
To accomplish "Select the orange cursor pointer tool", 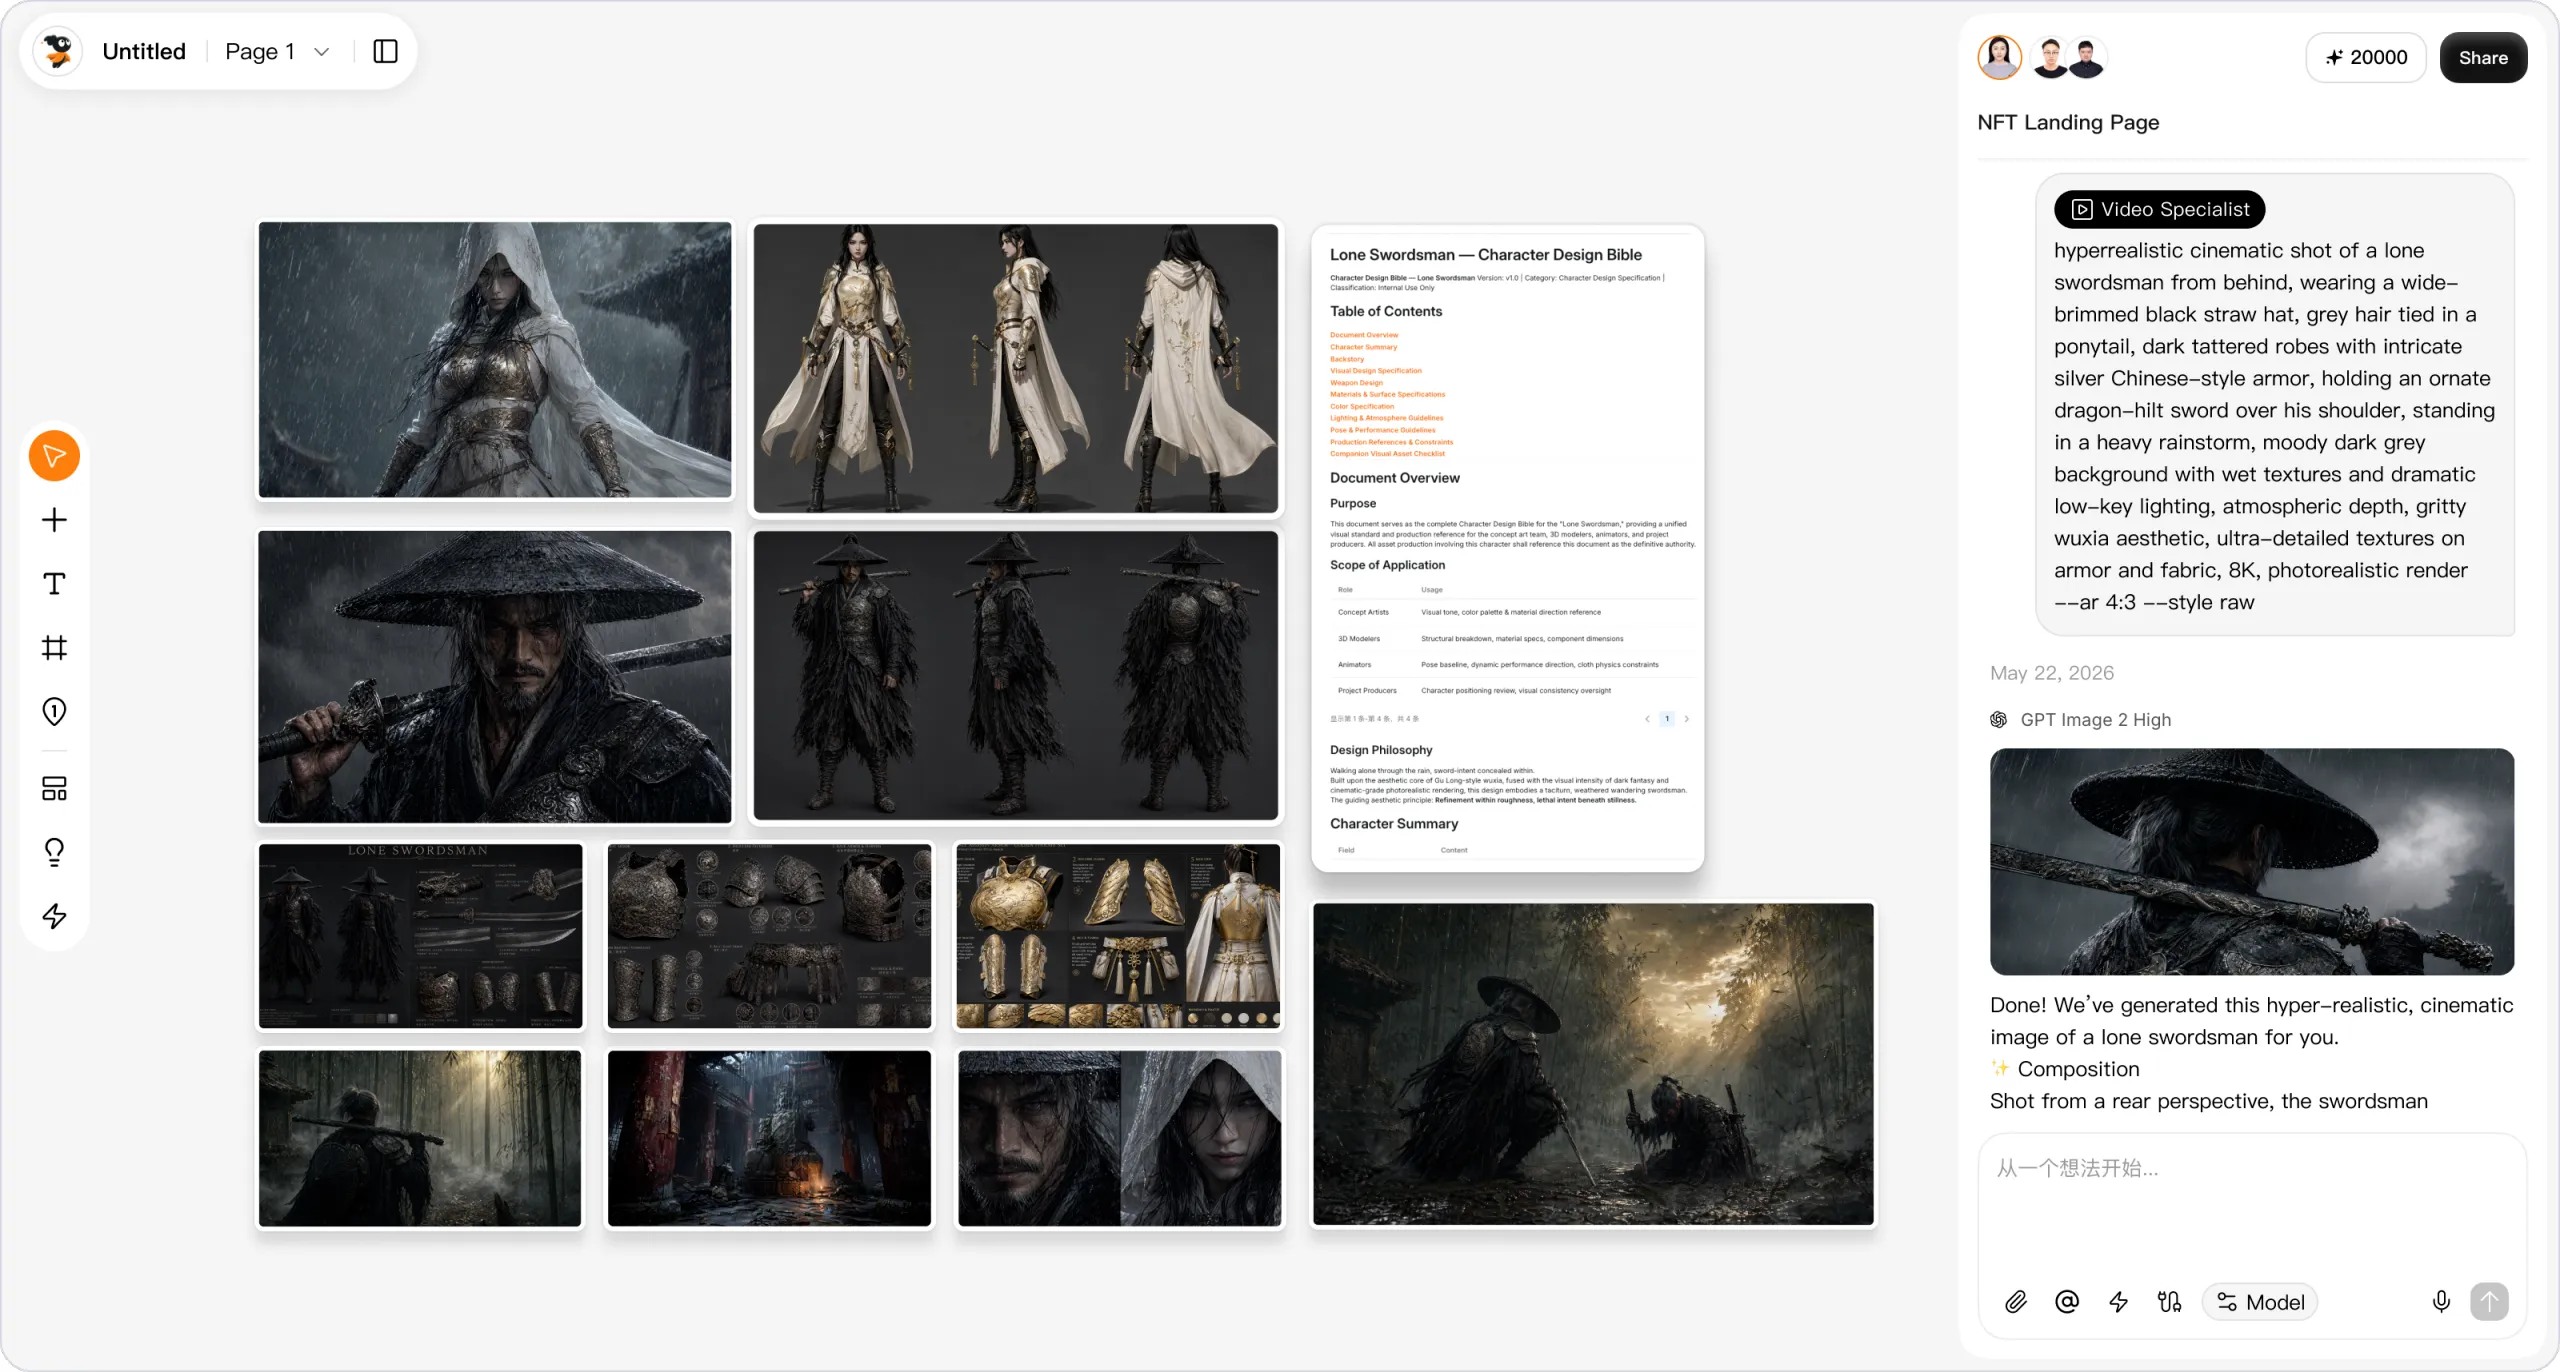I will [54, 456].
